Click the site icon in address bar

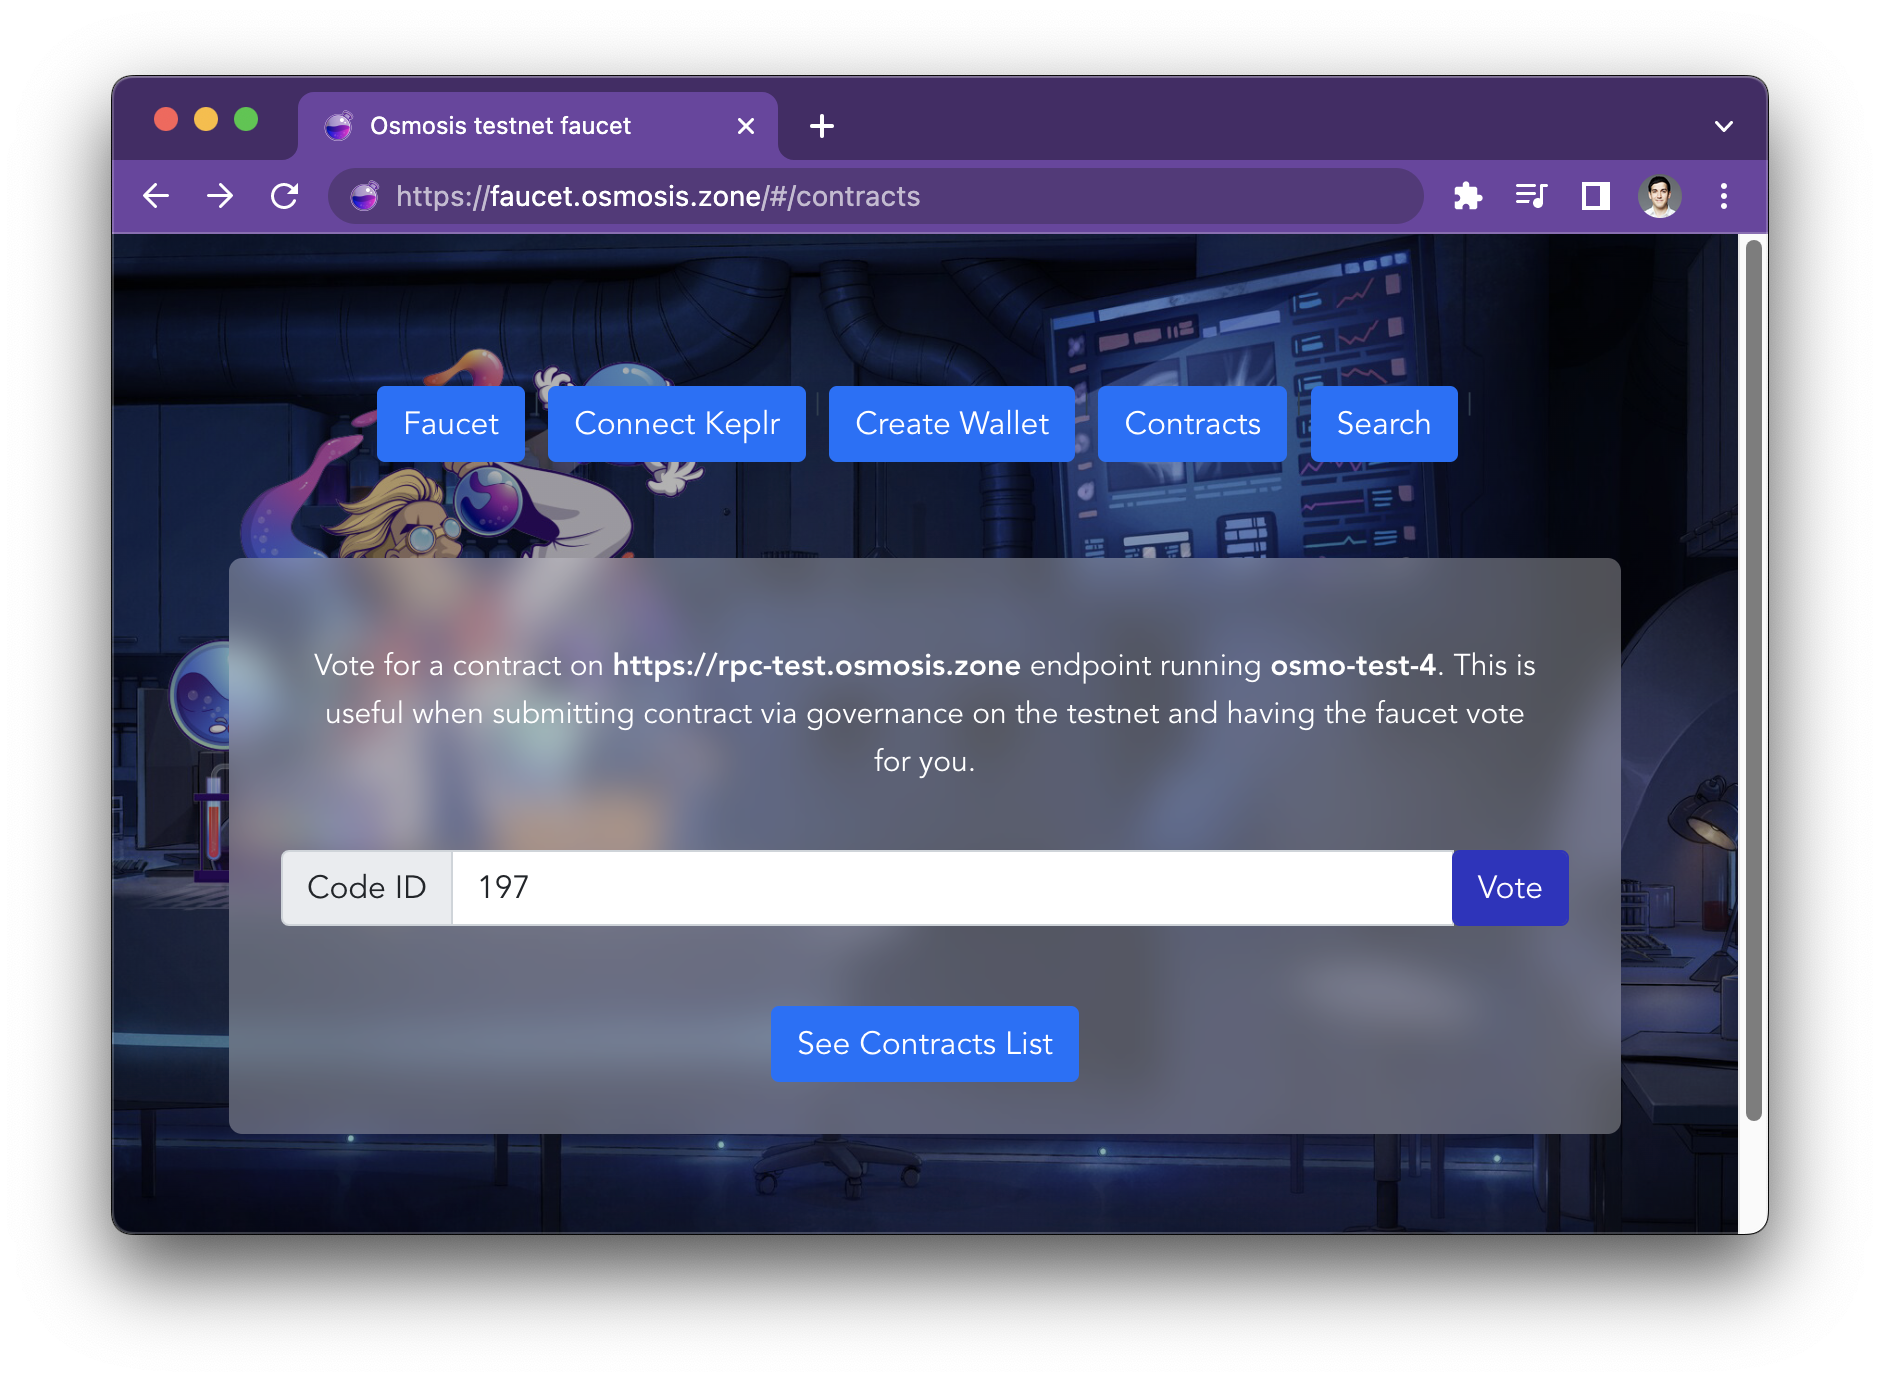click(364, 196)
